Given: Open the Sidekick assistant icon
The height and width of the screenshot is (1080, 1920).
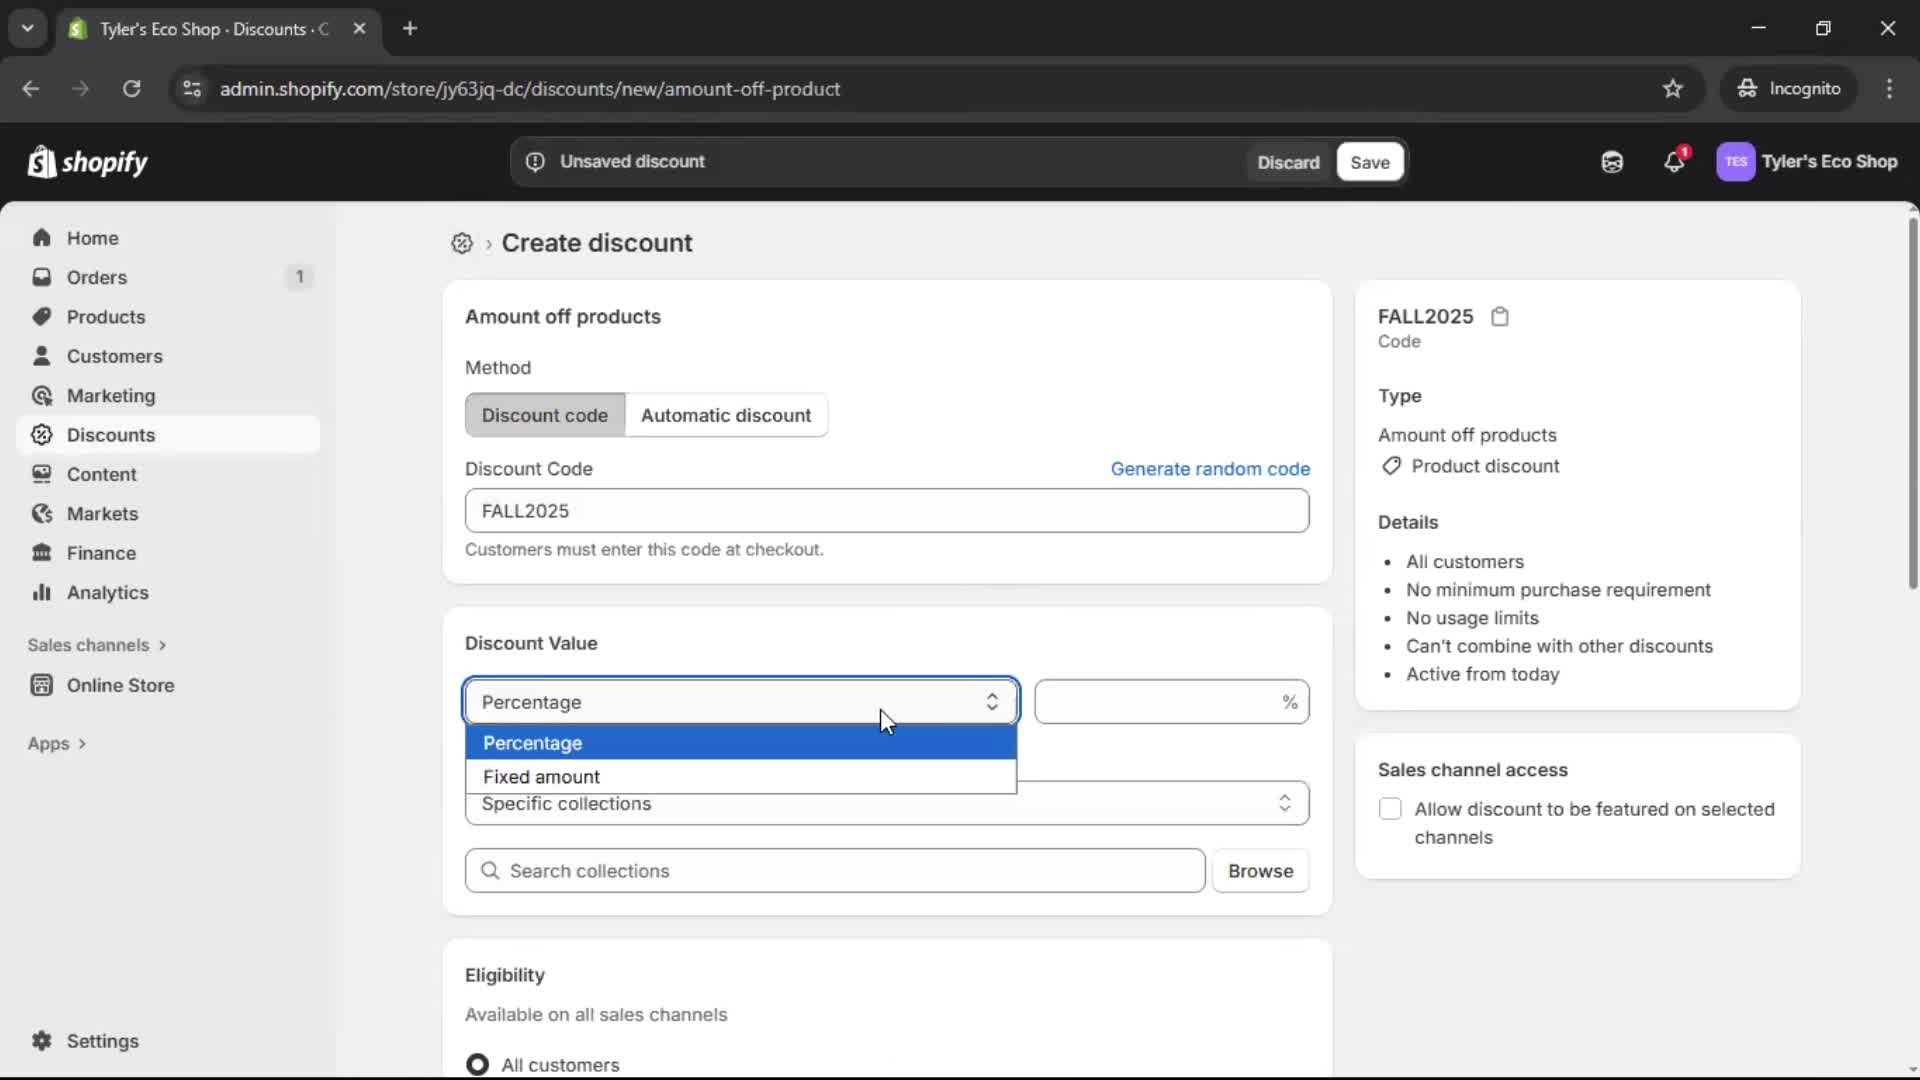Looking at the screenshot, I should [x=1612, y=162].
